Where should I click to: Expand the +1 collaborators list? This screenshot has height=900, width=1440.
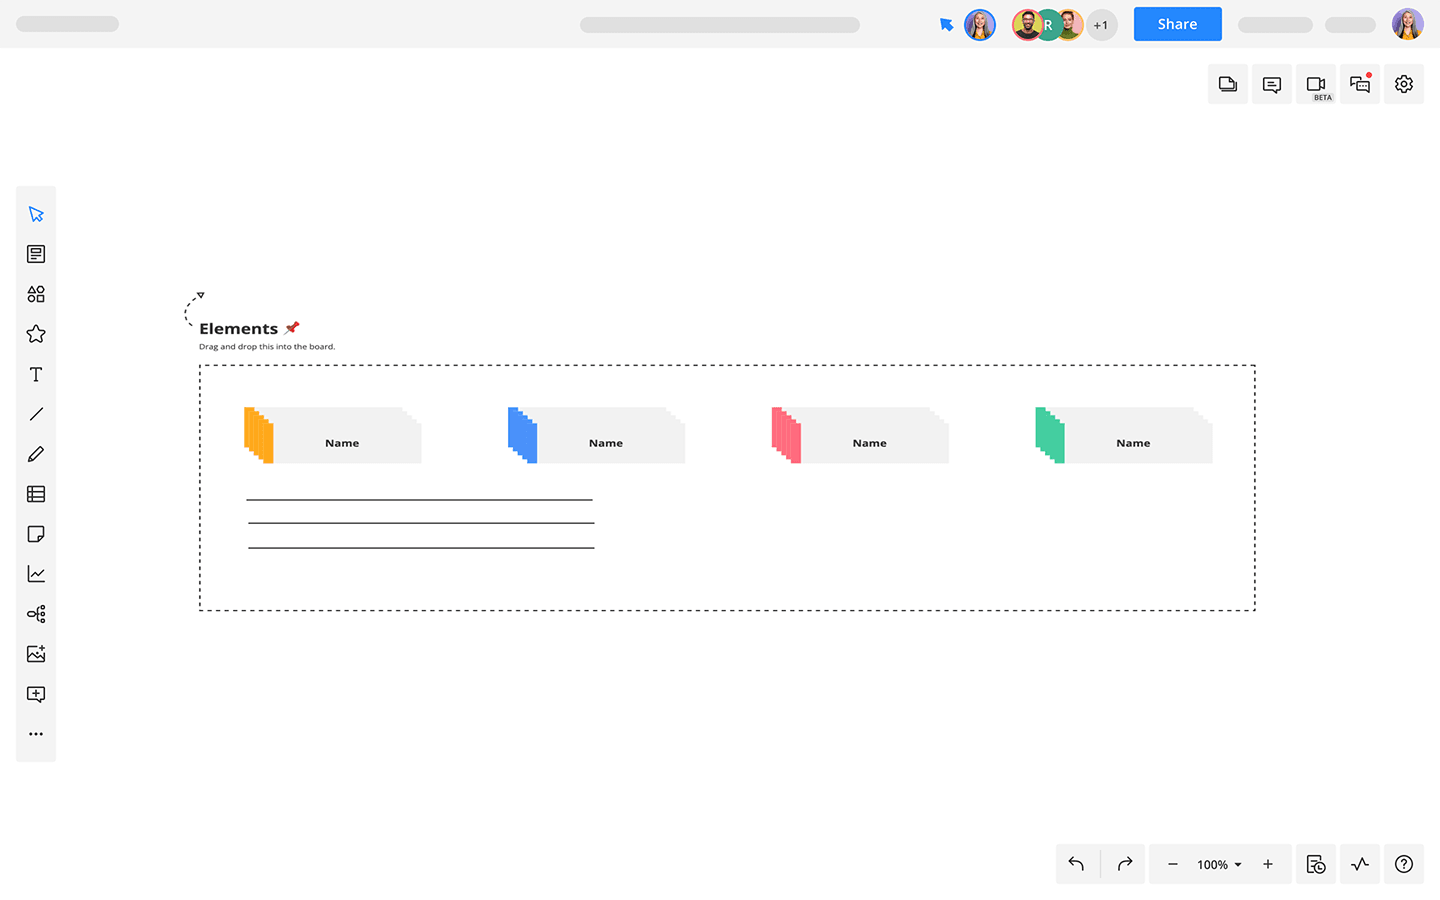tap(1101, 25)
